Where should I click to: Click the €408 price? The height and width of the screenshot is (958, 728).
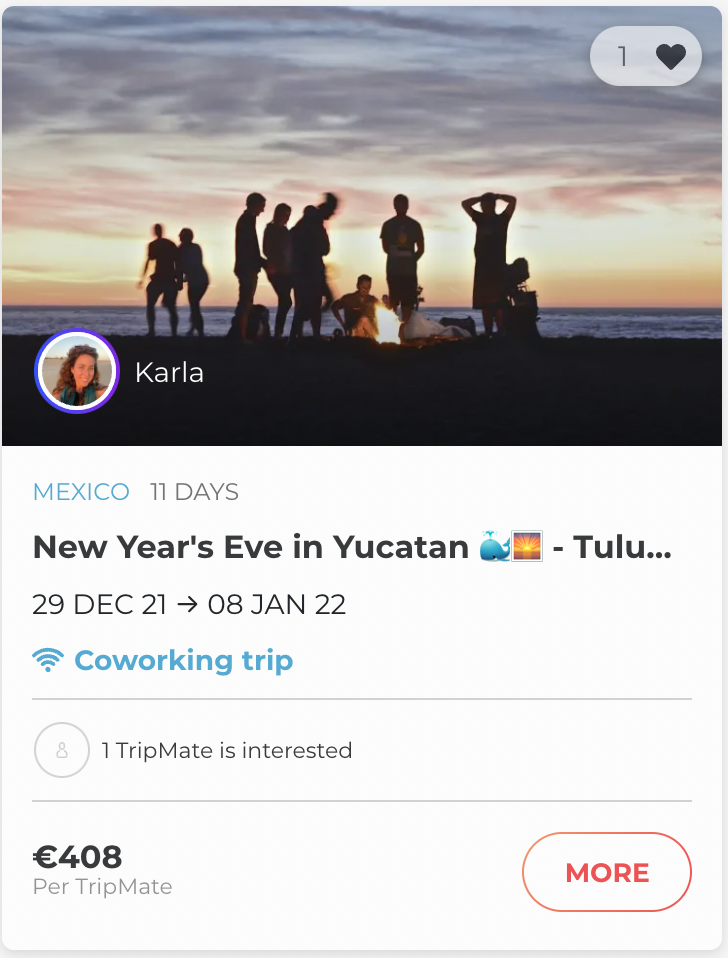(x=78, y=856)
